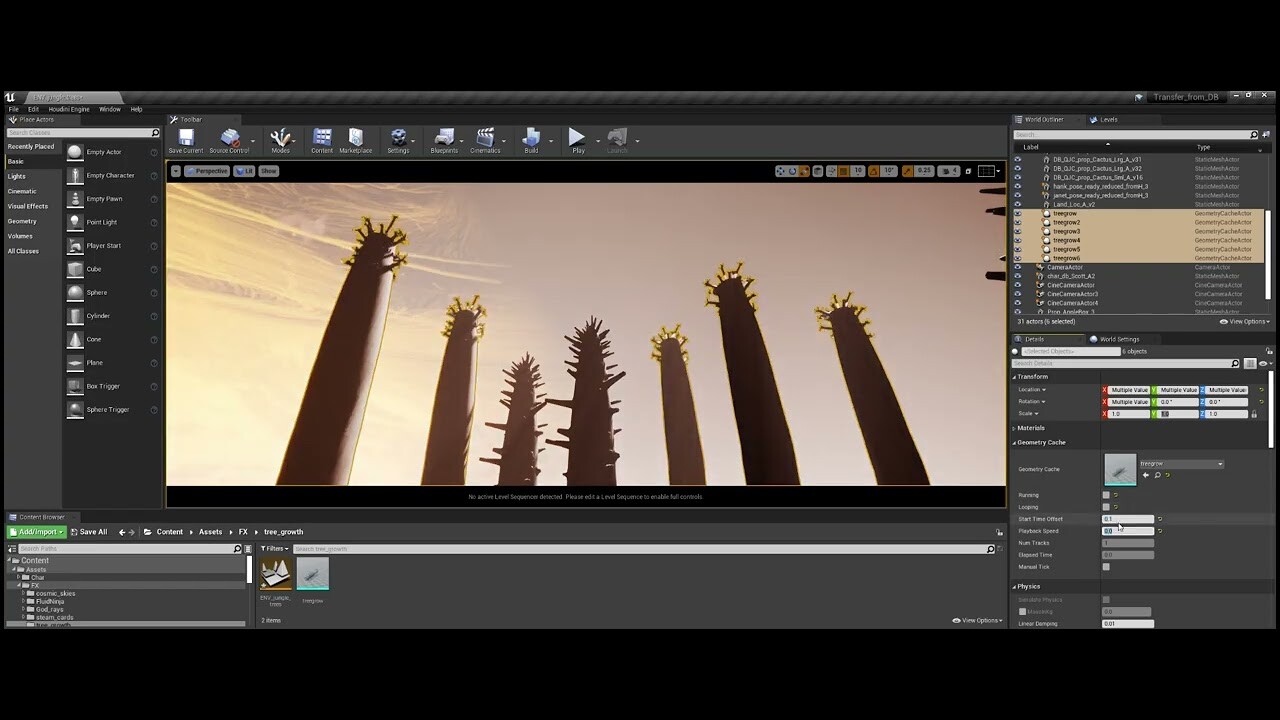1280x720 pixels.
Task: Select the treegrow asset thumbnail
Action: pyautogui.click(x=312, y=575)
